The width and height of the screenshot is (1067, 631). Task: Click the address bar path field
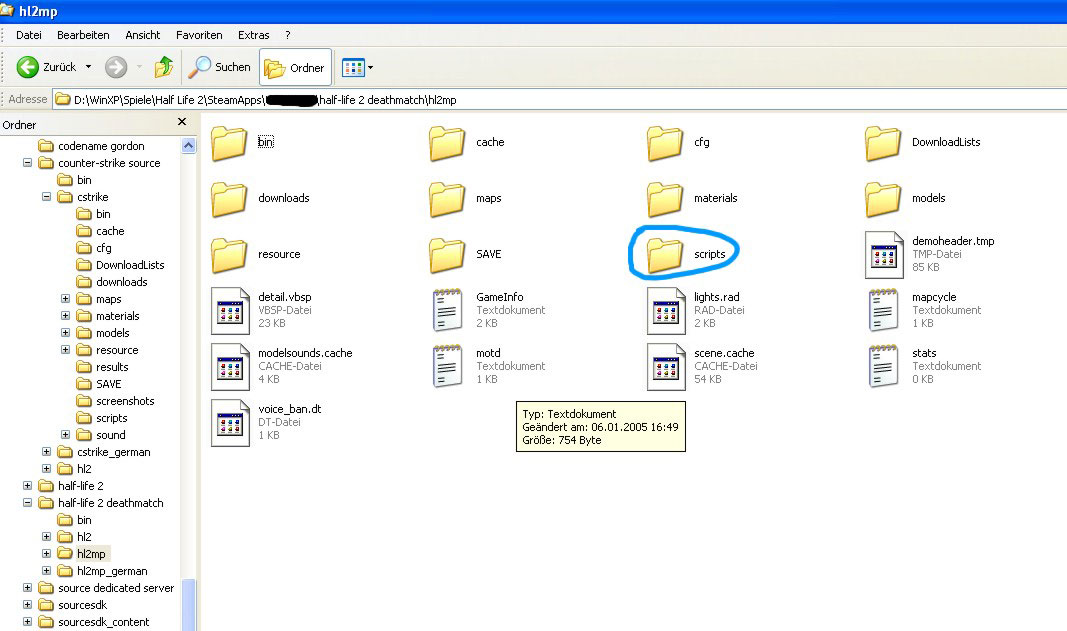pos(559,99)
